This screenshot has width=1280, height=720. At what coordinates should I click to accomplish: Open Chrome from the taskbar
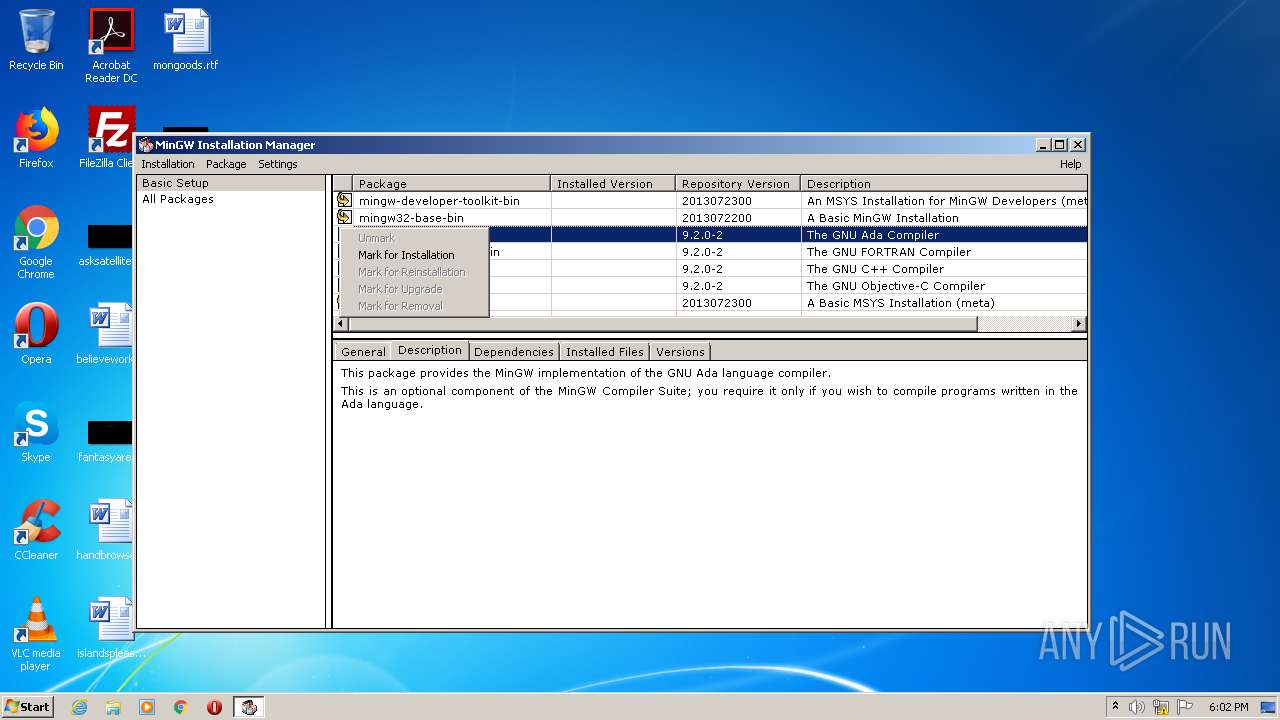pos(181,707)
